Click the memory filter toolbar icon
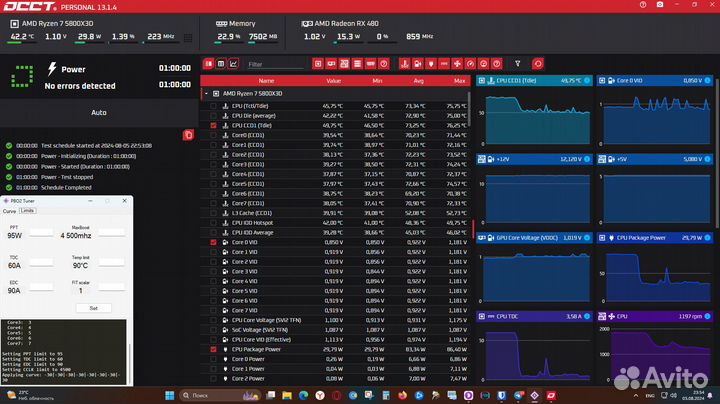Viewport: 720px width, 404px height. (x=371, y=64)
